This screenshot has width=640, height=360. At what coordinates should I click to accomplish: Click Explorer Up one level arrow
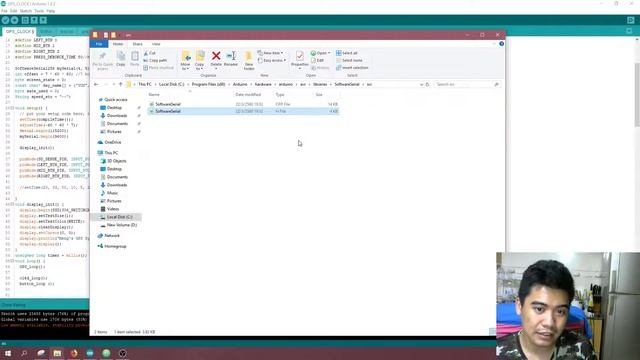pyautogui.click(x=120, y=84)
